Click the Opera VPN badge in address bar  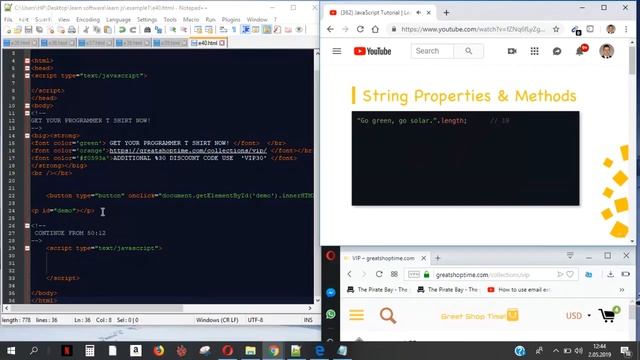(x=413, y=274)
